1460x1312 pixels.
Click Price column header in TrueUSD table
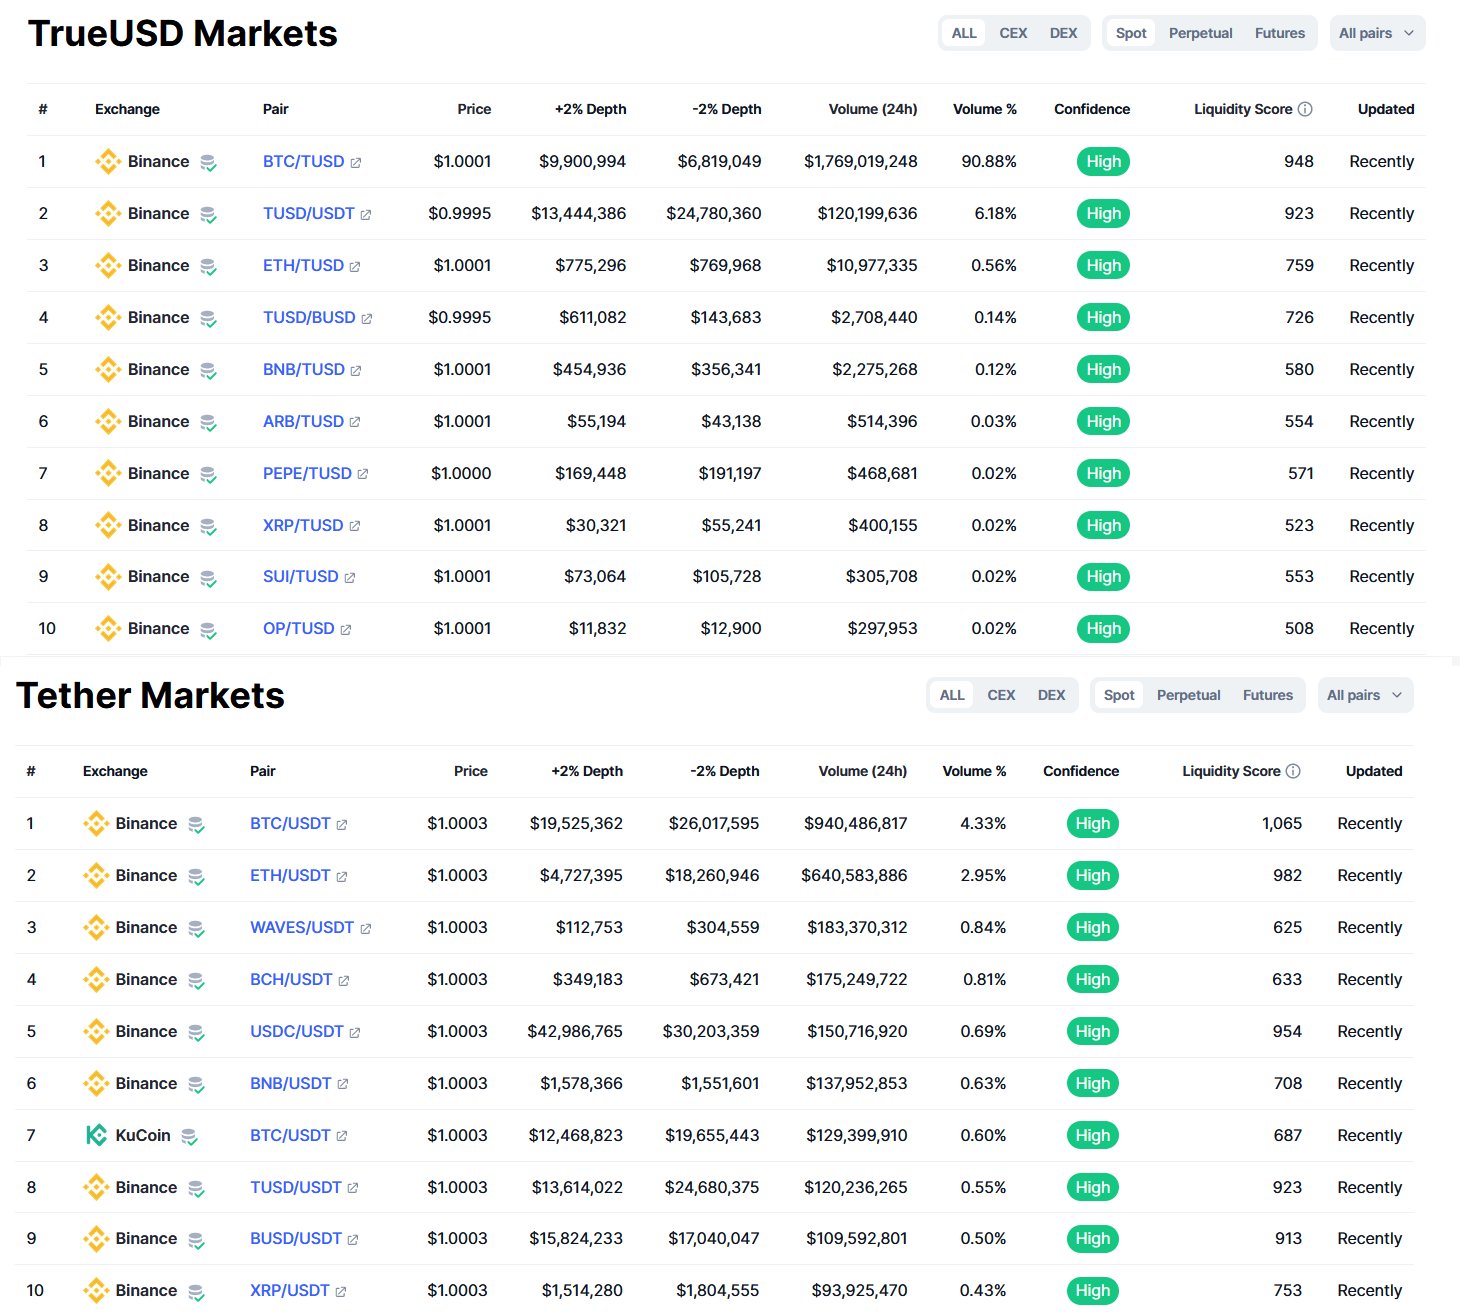(474, 109)
